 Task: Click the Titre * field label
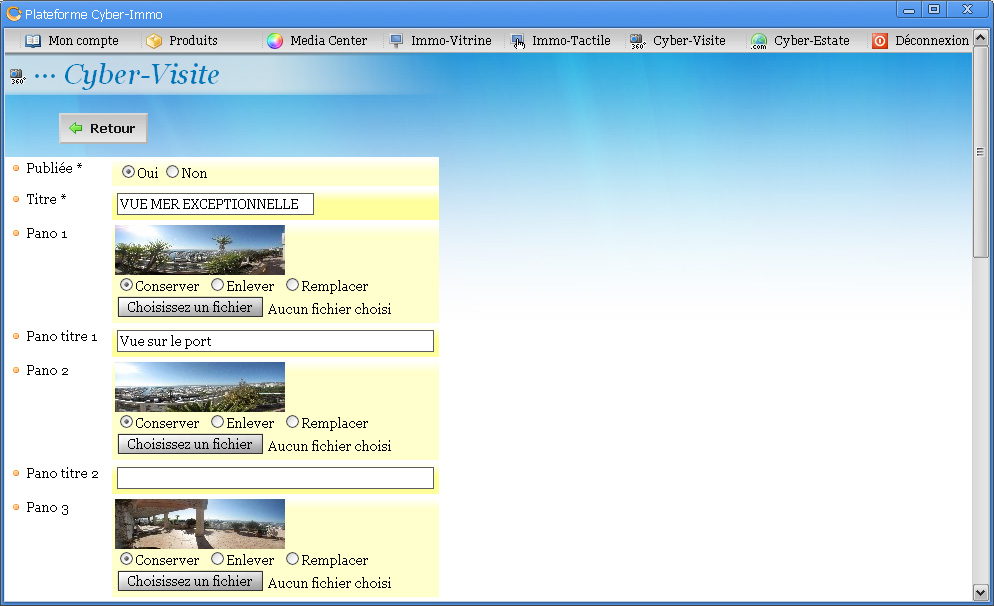[46, 200]
